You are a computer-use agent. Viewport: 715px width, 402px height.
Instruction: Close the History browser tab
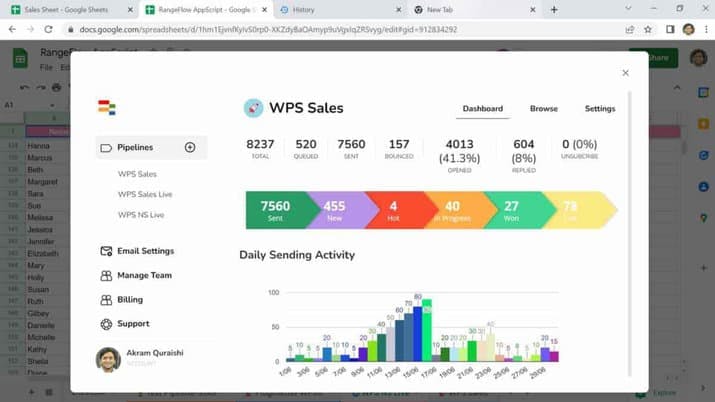[x=399, y=10]
